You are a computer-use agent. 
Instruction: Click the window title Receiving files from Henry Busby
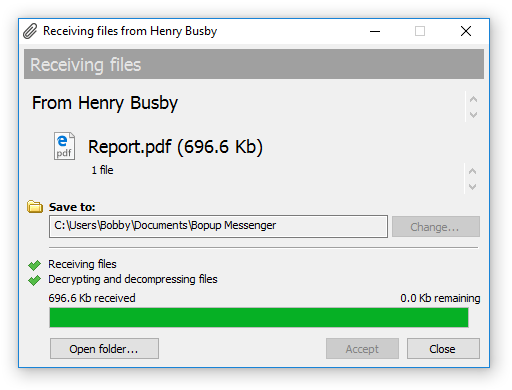[130, 31]
